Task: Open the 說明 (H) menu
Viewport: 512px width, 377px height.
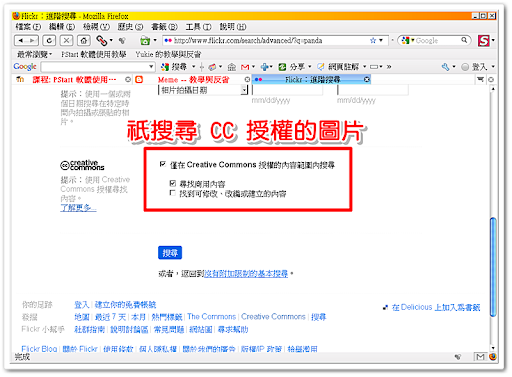Action: coord(233,27)
